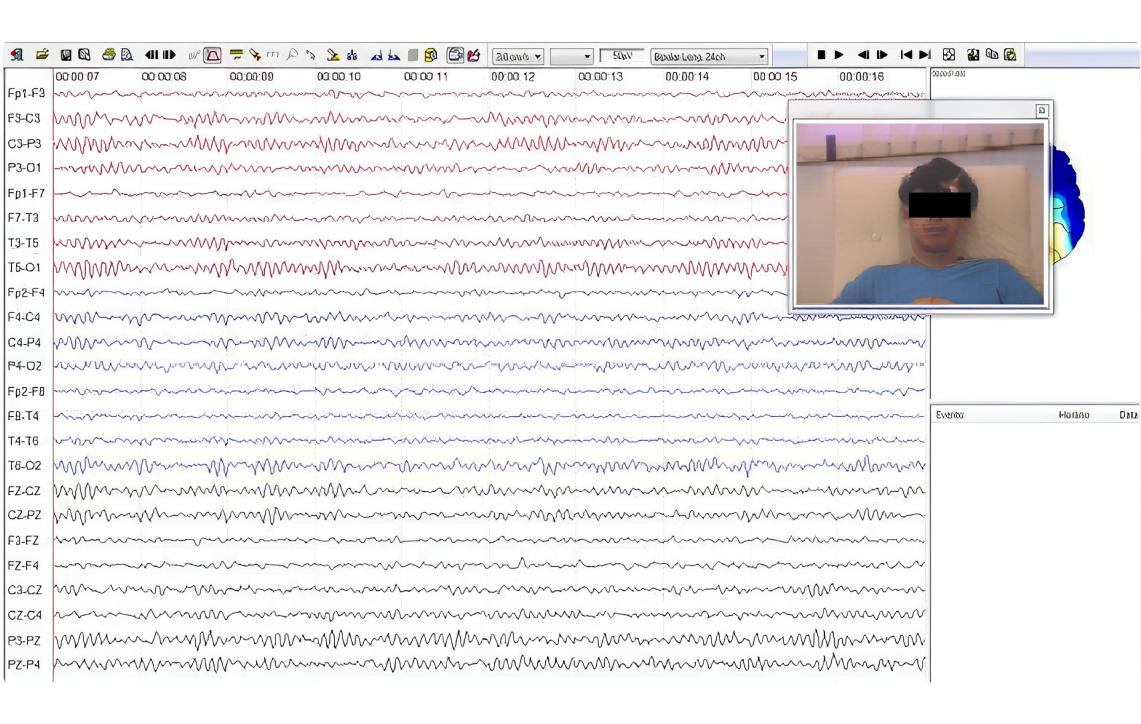Click the 00:00:10 time marker
Viewport: 1141px width, 724px height.
pos(338,76)
